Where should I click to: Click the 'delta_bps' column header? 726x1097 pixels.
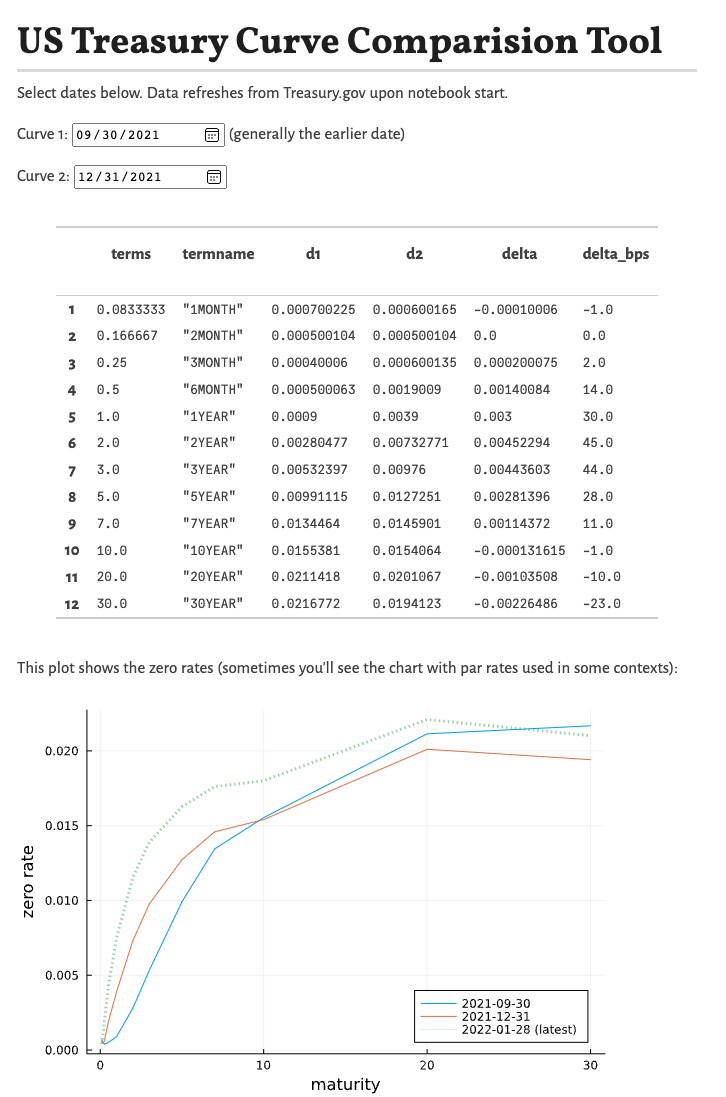[x=615, y=254]
